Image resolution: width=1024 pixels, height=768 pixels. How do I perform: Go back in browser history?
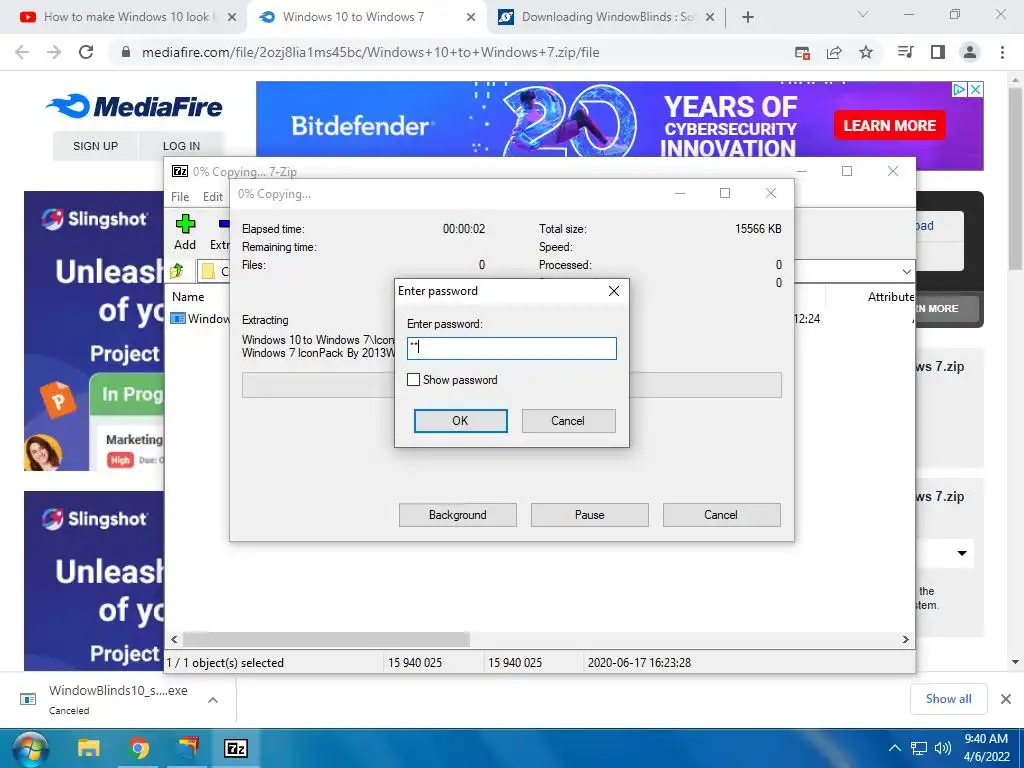[22, 52]
